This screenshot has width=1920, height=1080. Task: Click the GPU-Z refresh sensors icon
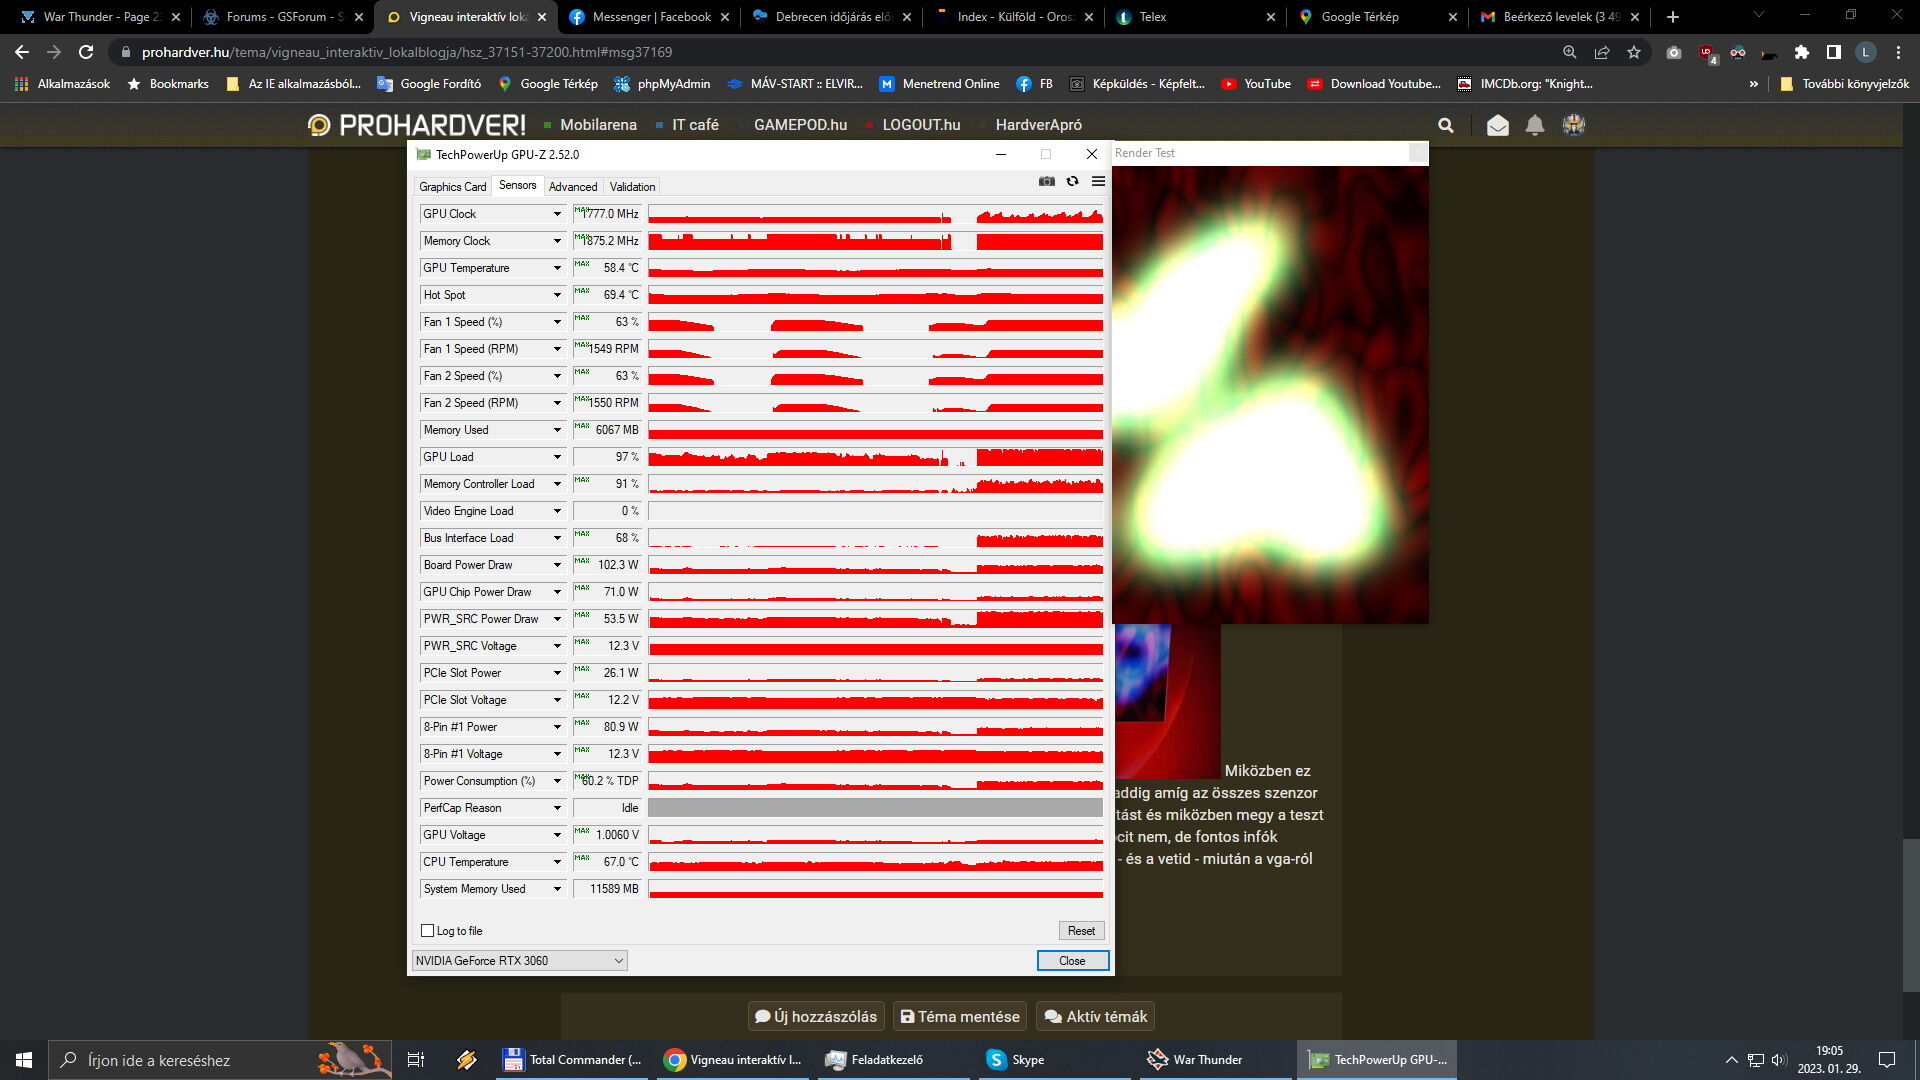(1072, 181)
